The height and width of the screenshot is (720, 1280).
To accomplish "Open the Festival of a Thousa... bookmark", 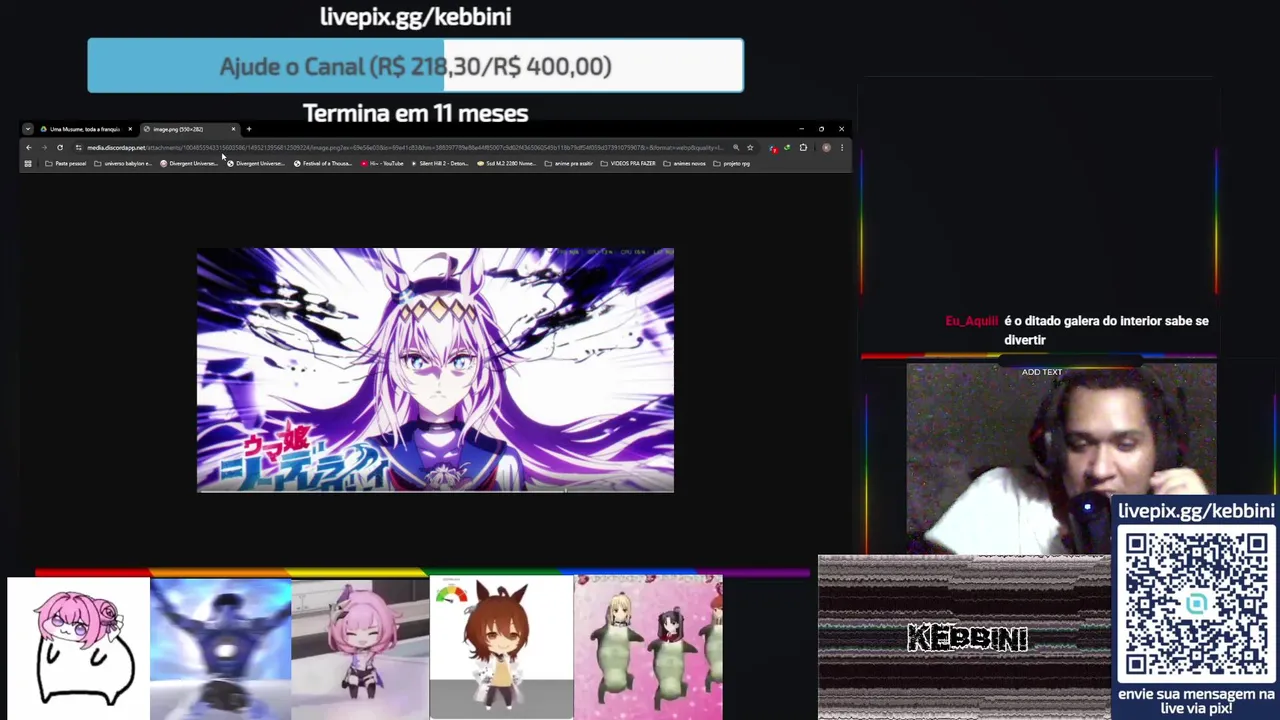I will tap(324, 163).
